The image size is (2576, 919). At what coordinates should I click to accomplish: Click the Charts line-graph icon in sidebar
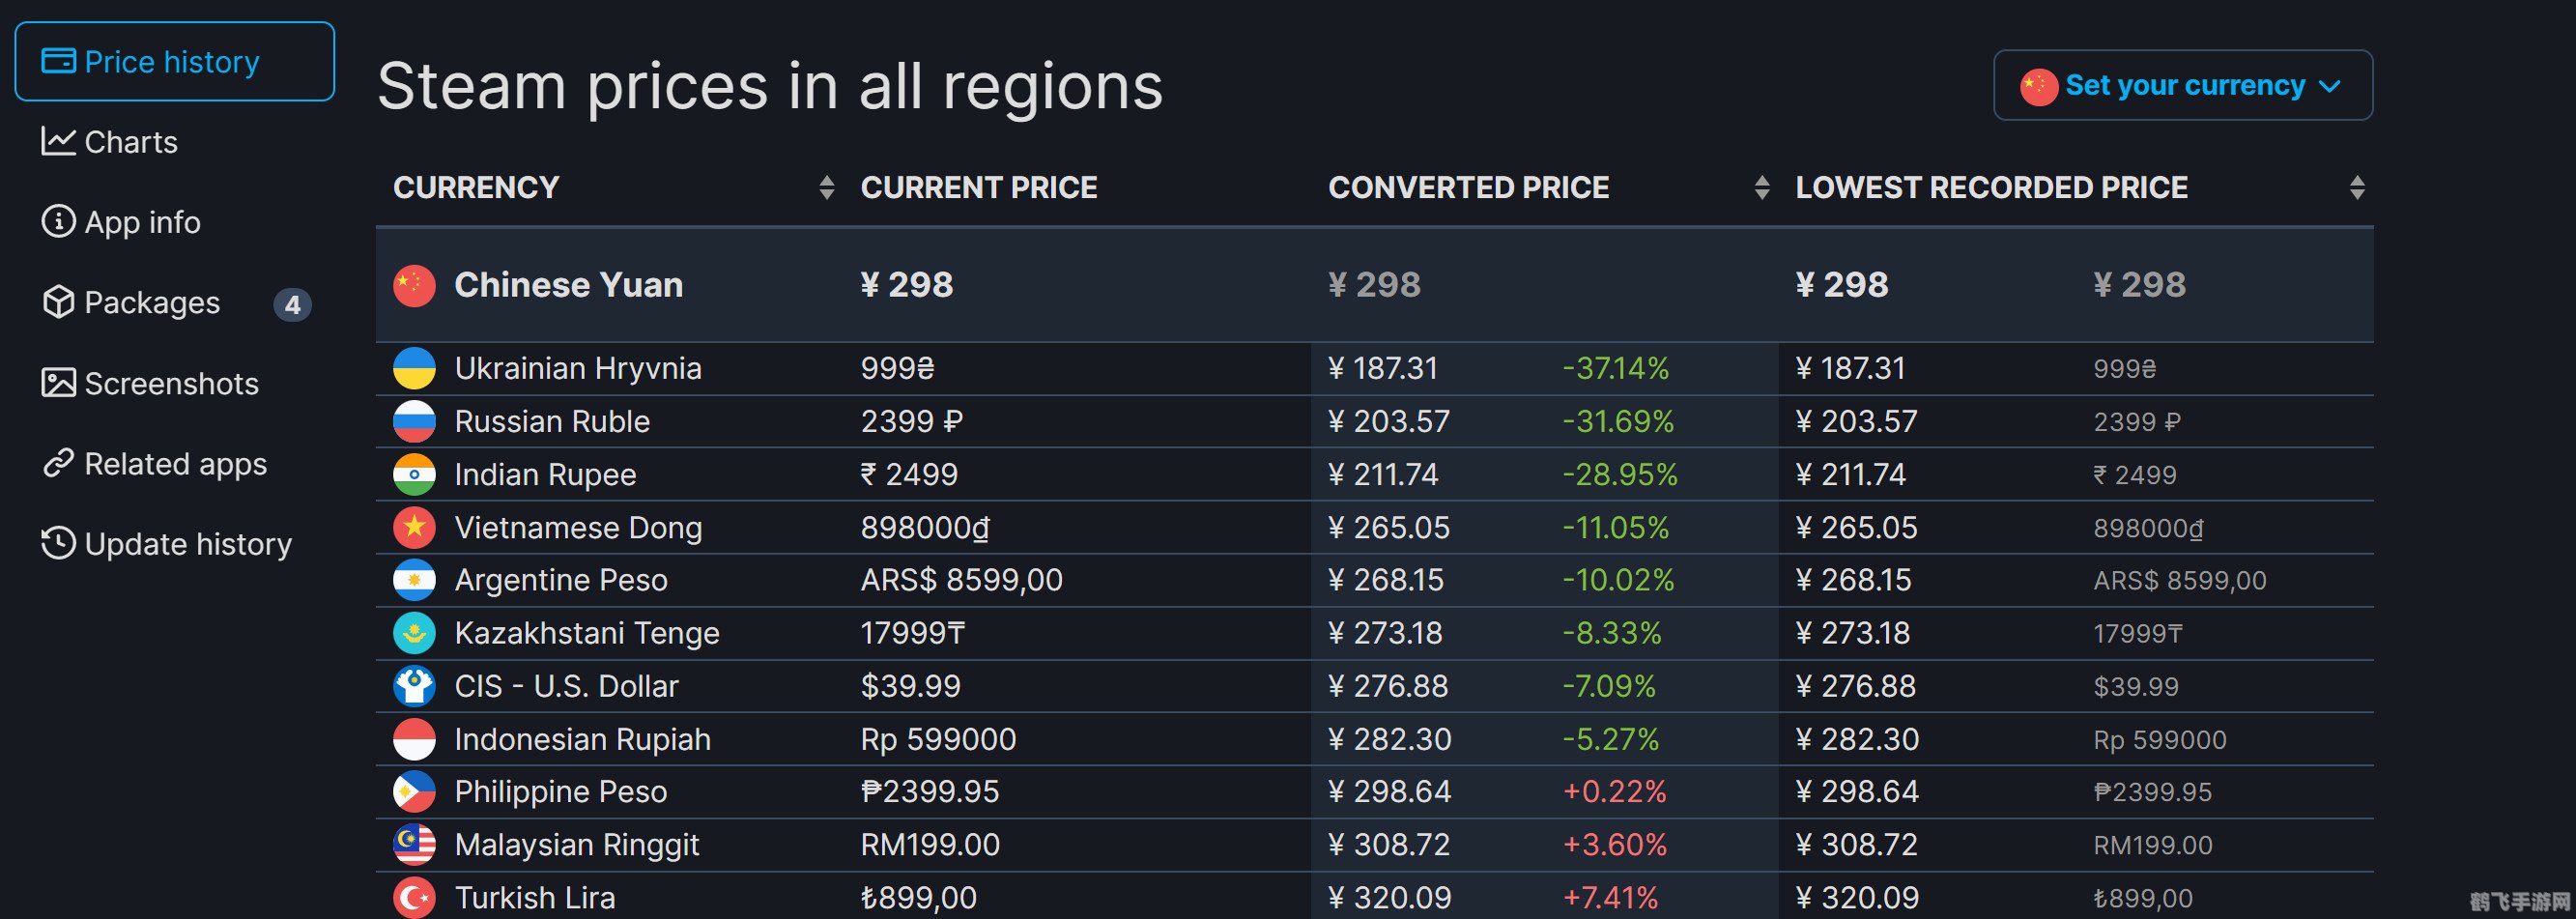(60, 141)
